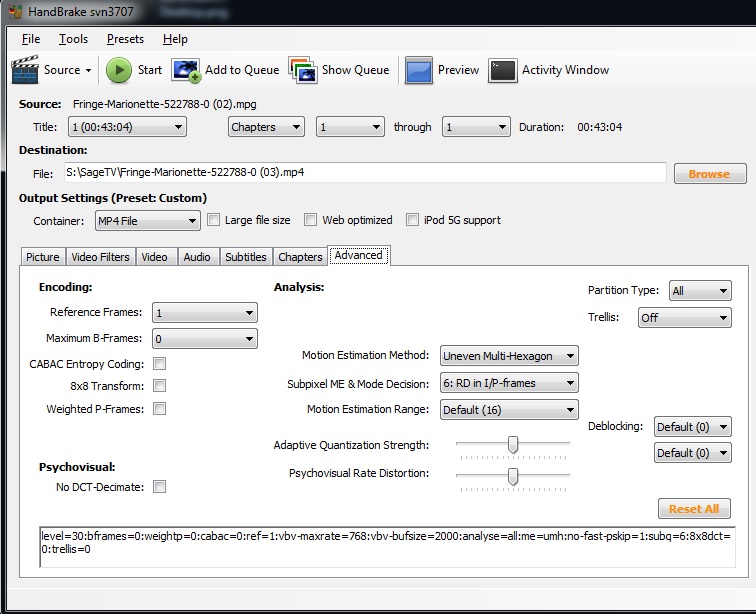Click the Duration value 00:43:04
Viewport: 756px width, 614px height.
coord(600,127)
